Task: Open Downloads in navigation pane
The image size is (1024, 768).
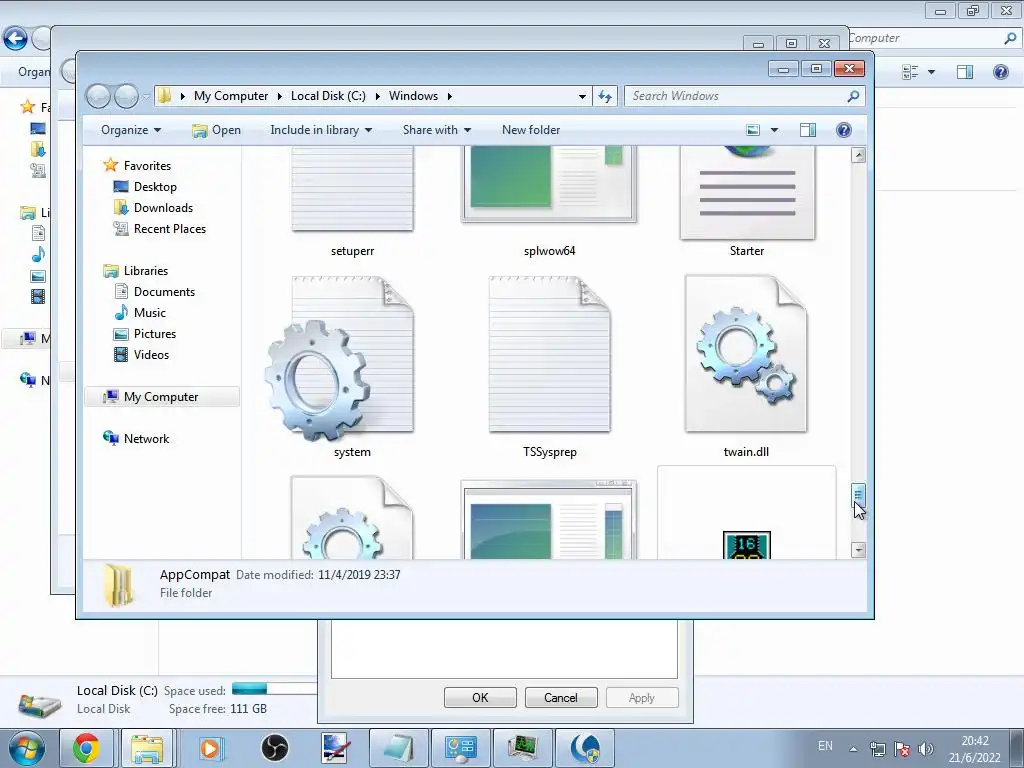Action: [163, 208]
